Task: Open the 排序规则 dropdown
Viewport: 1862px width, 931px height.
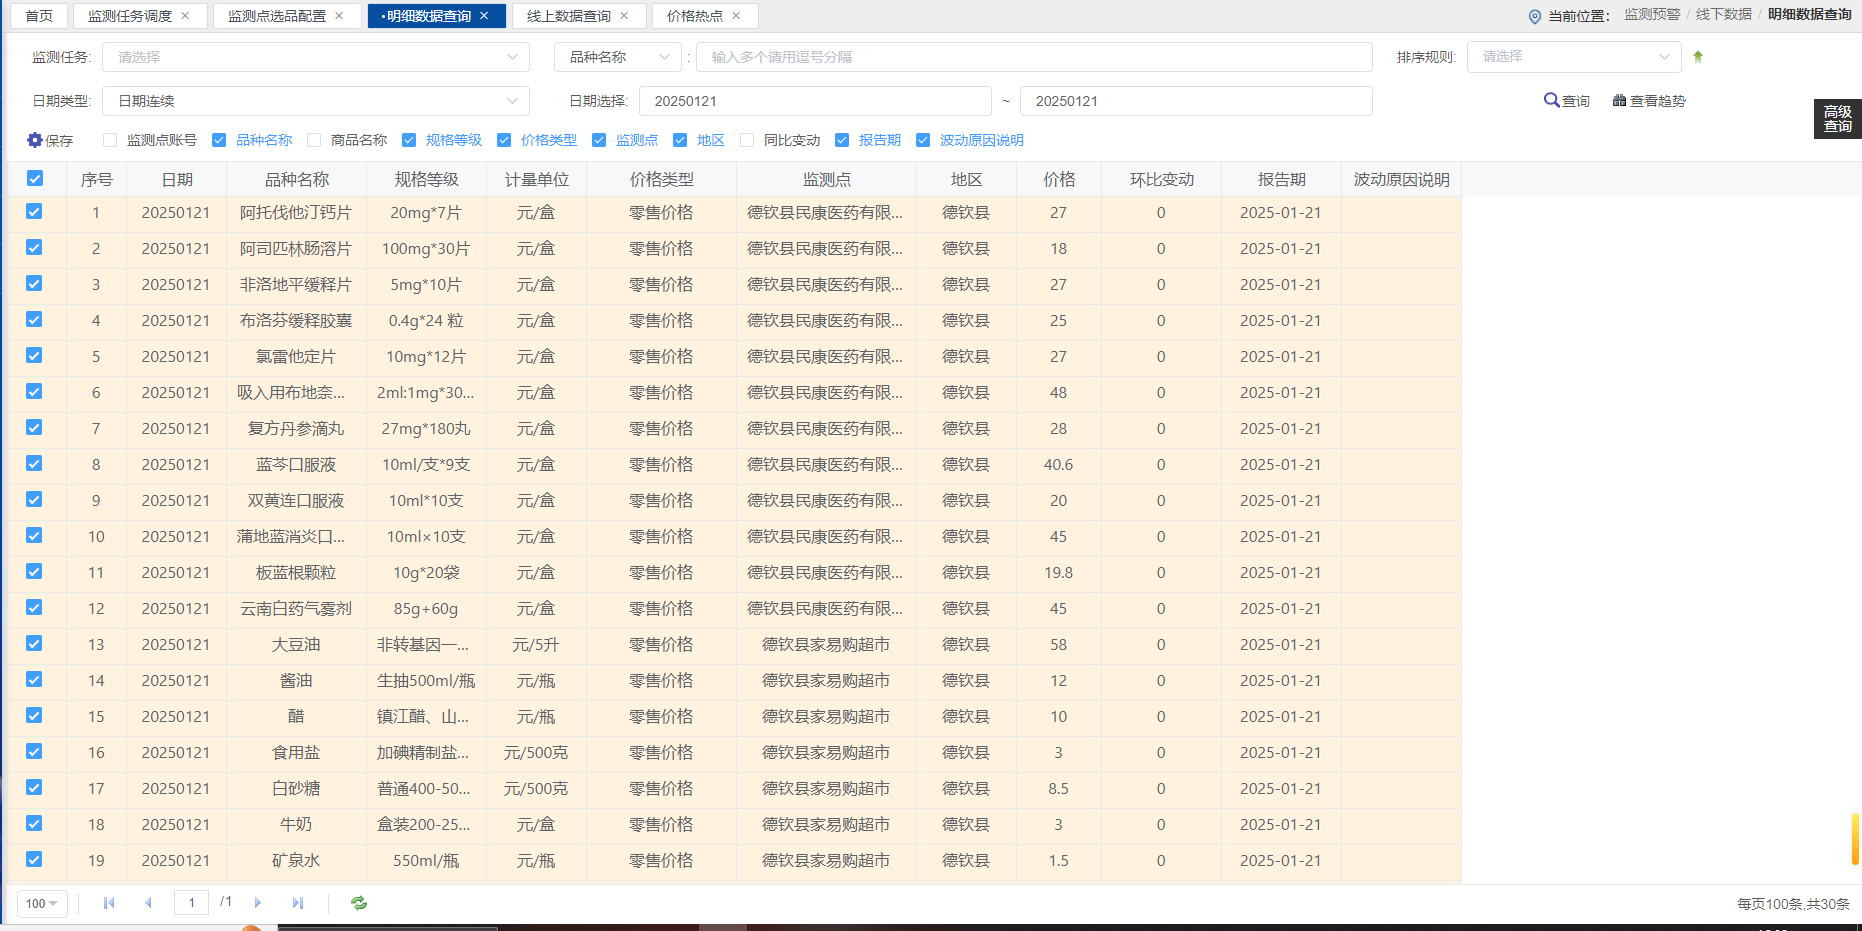Action: (1573, 57)
